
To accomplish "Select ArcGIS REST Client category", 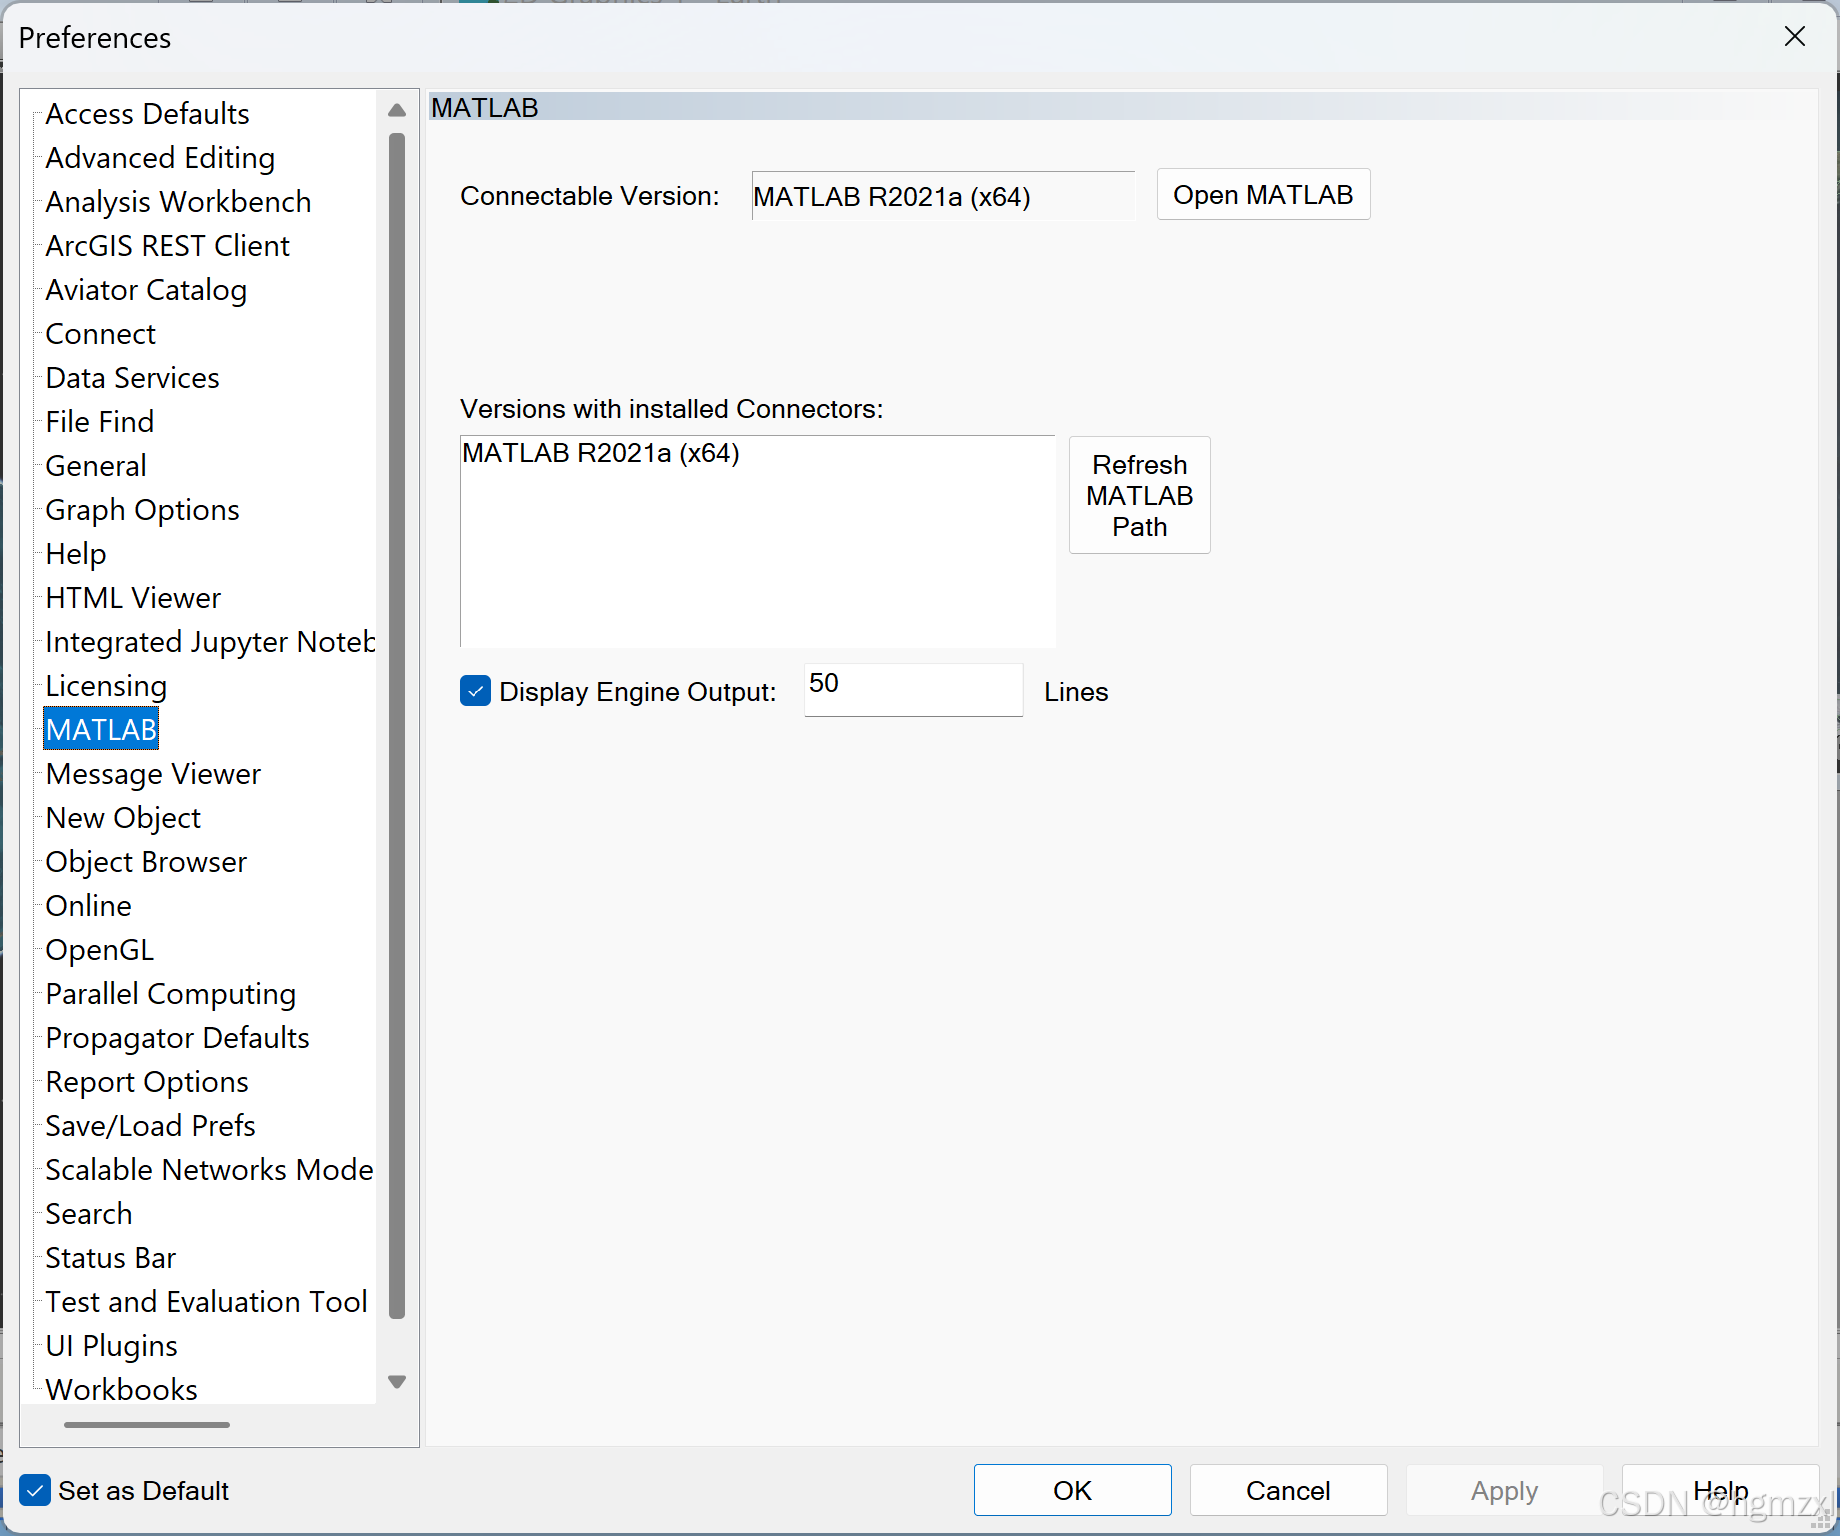I will pyautogui.click(x=167, y=246).
